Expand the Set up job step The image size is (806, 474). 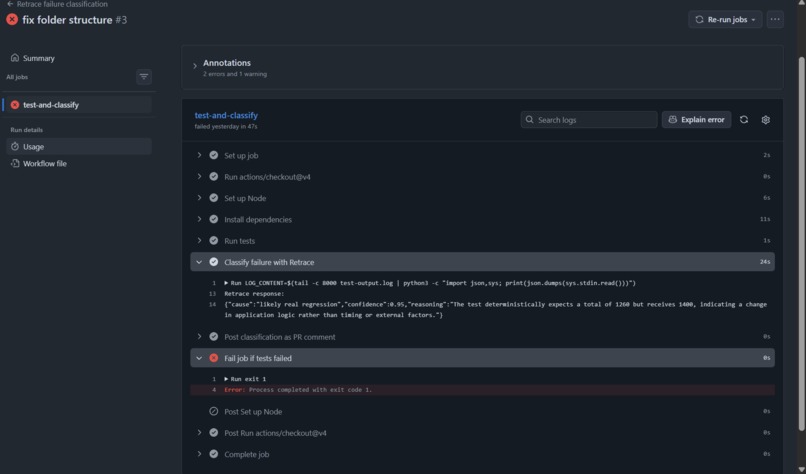199,155
